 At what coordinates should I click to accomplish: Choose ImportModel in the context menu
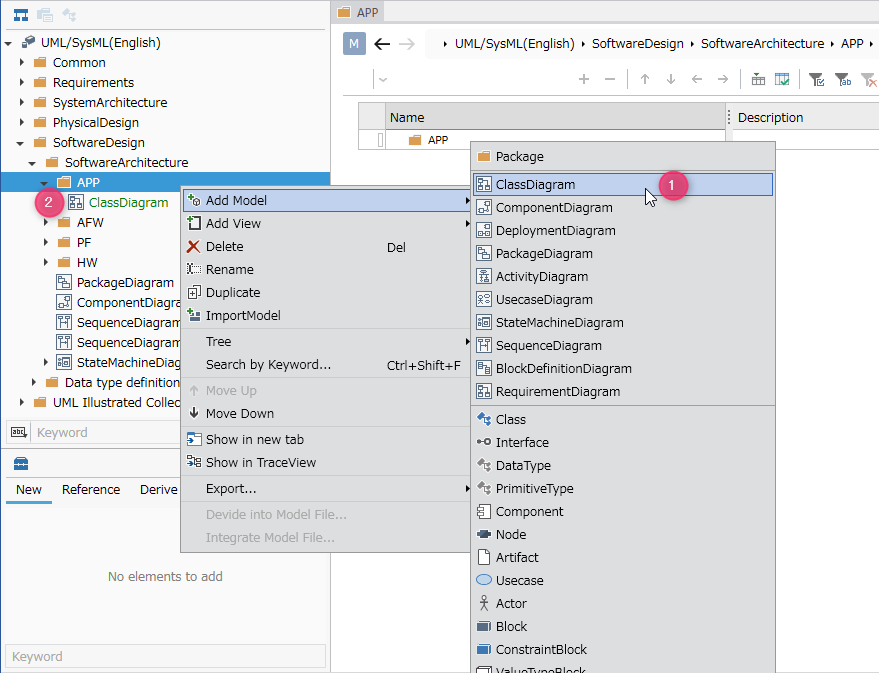pyautogui.click(x=327, y=315)
